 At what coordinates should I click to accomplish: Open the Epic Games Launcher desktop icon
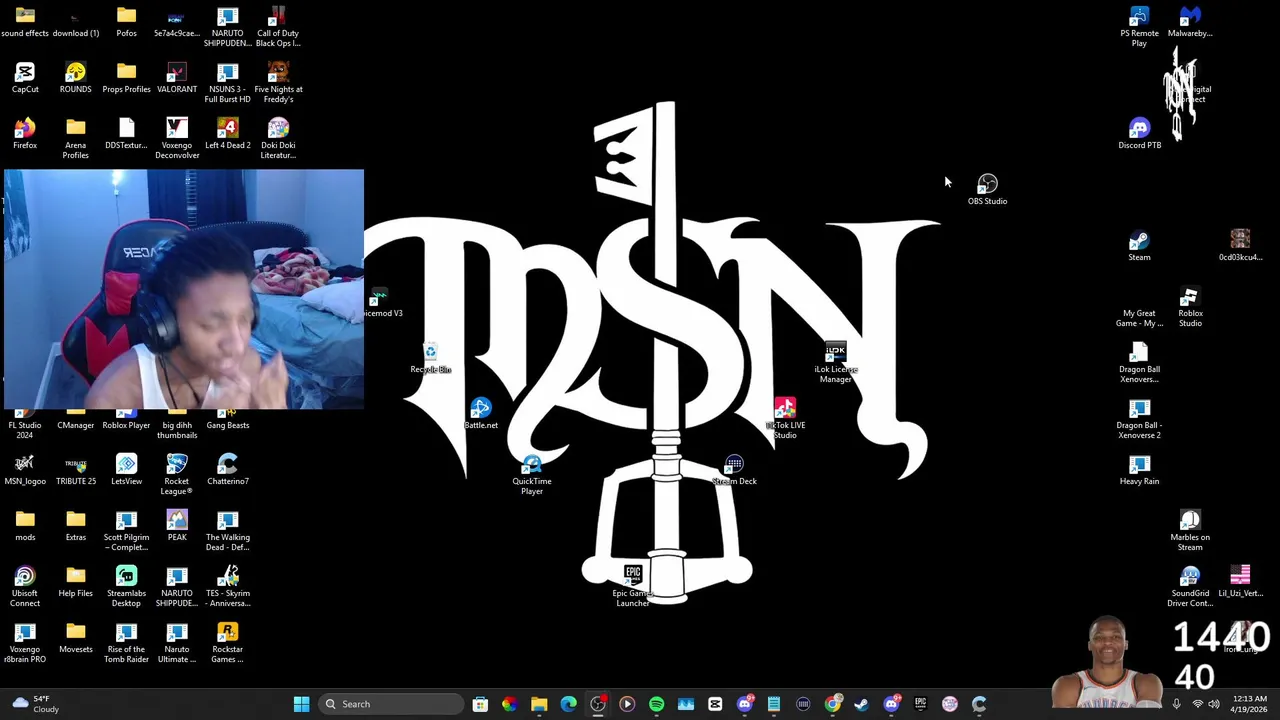coord(632,586)
